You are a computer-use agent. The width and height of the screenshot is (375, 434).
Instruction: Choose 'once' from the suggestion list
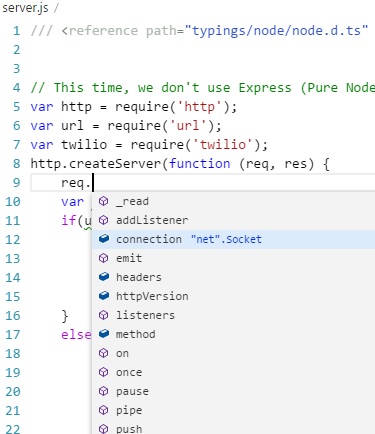pyautogui.click(x=233, y=372)
